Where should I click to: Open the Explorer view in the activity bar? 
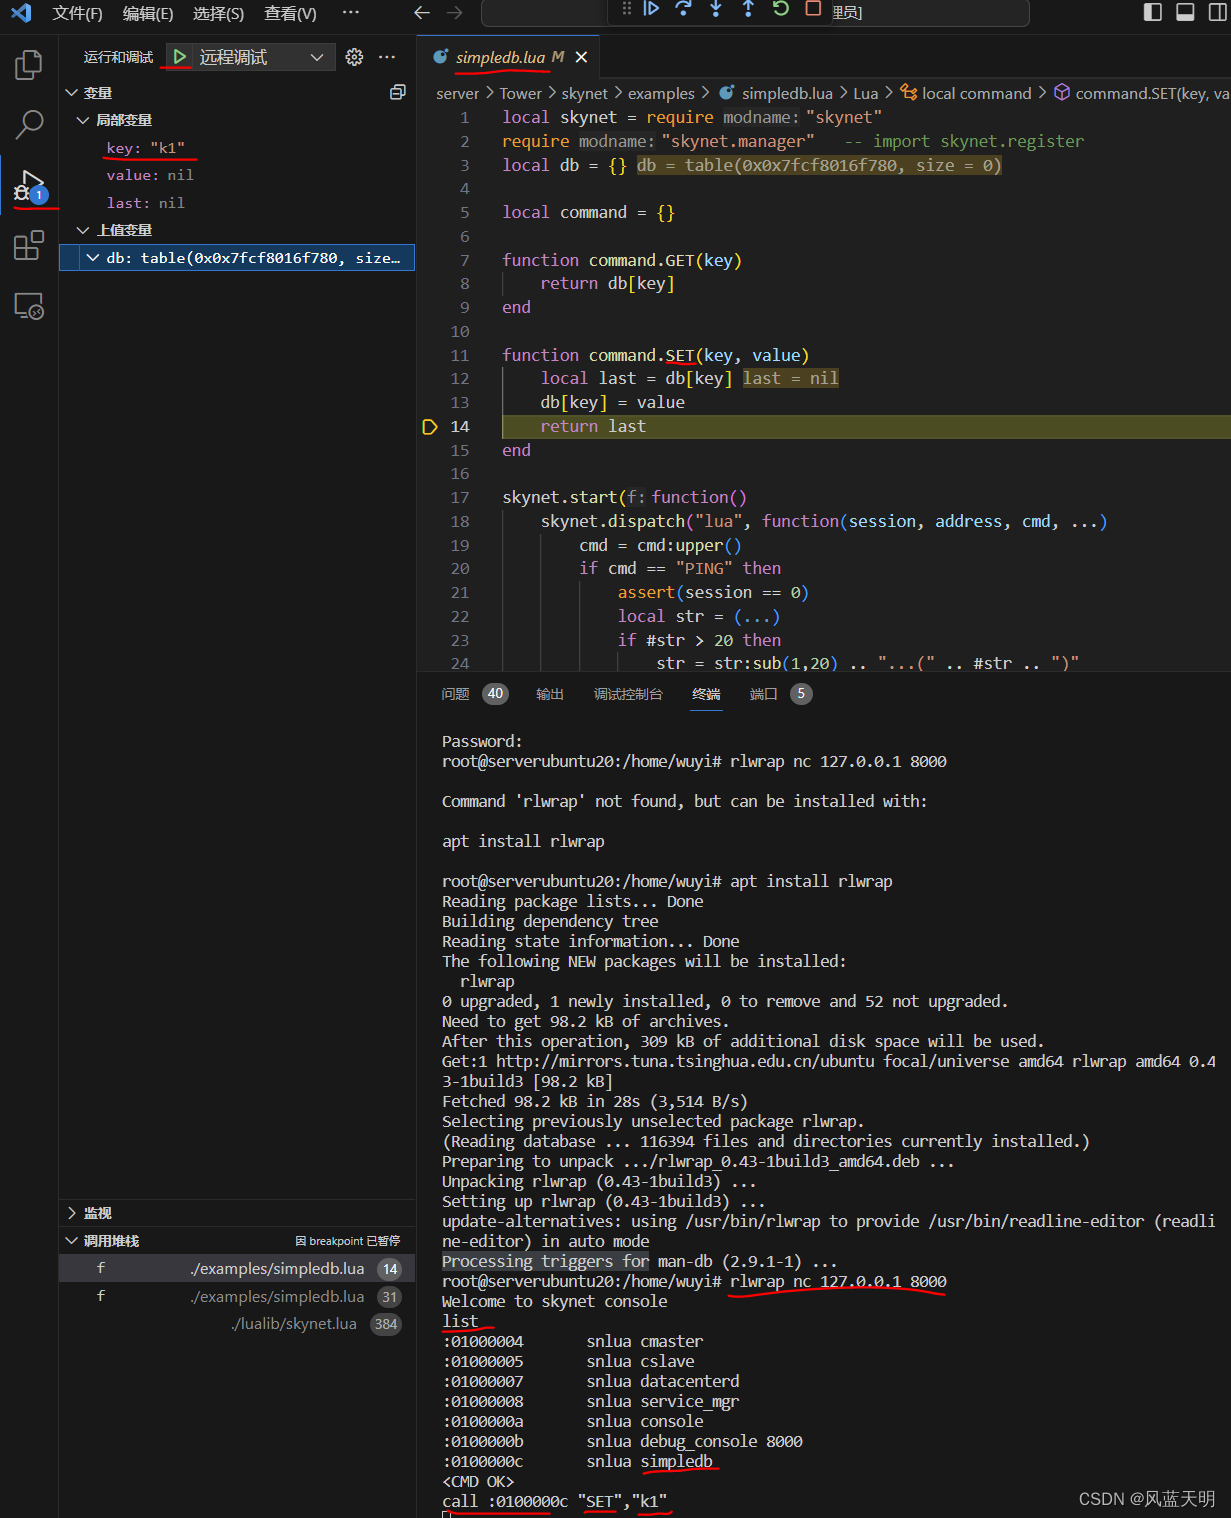[x=28, y=63]
